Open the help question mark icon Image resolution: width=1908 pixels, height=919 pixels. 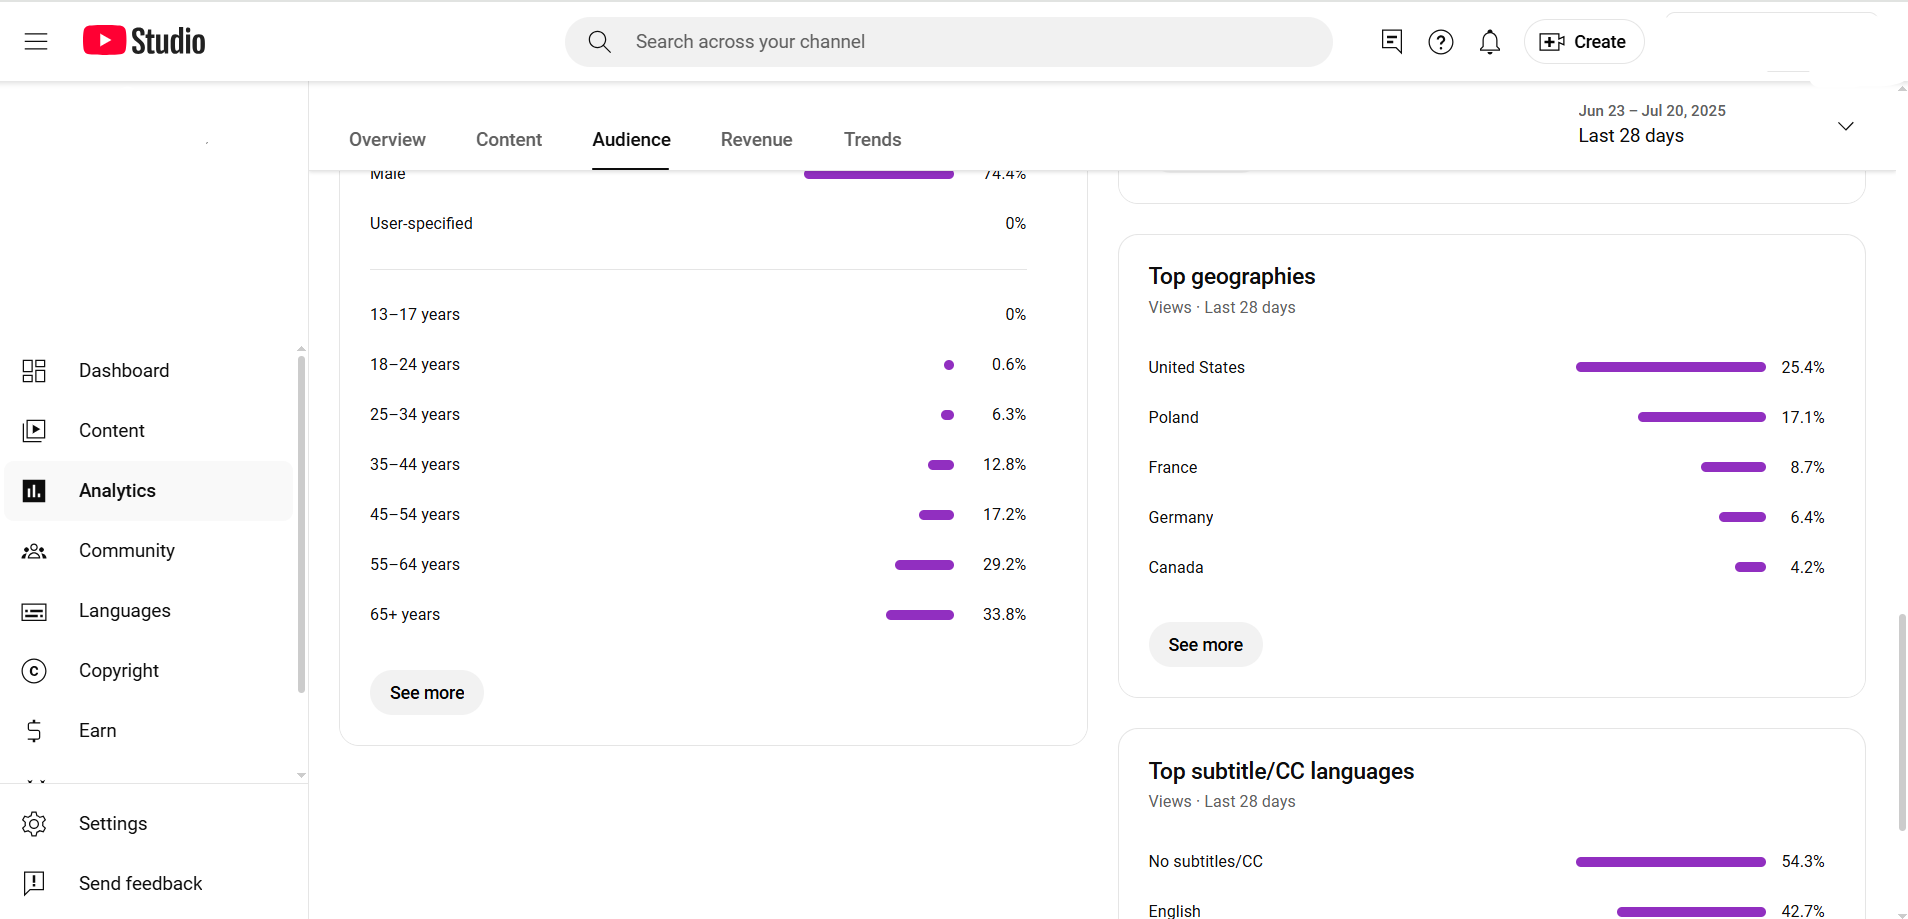1440,42
